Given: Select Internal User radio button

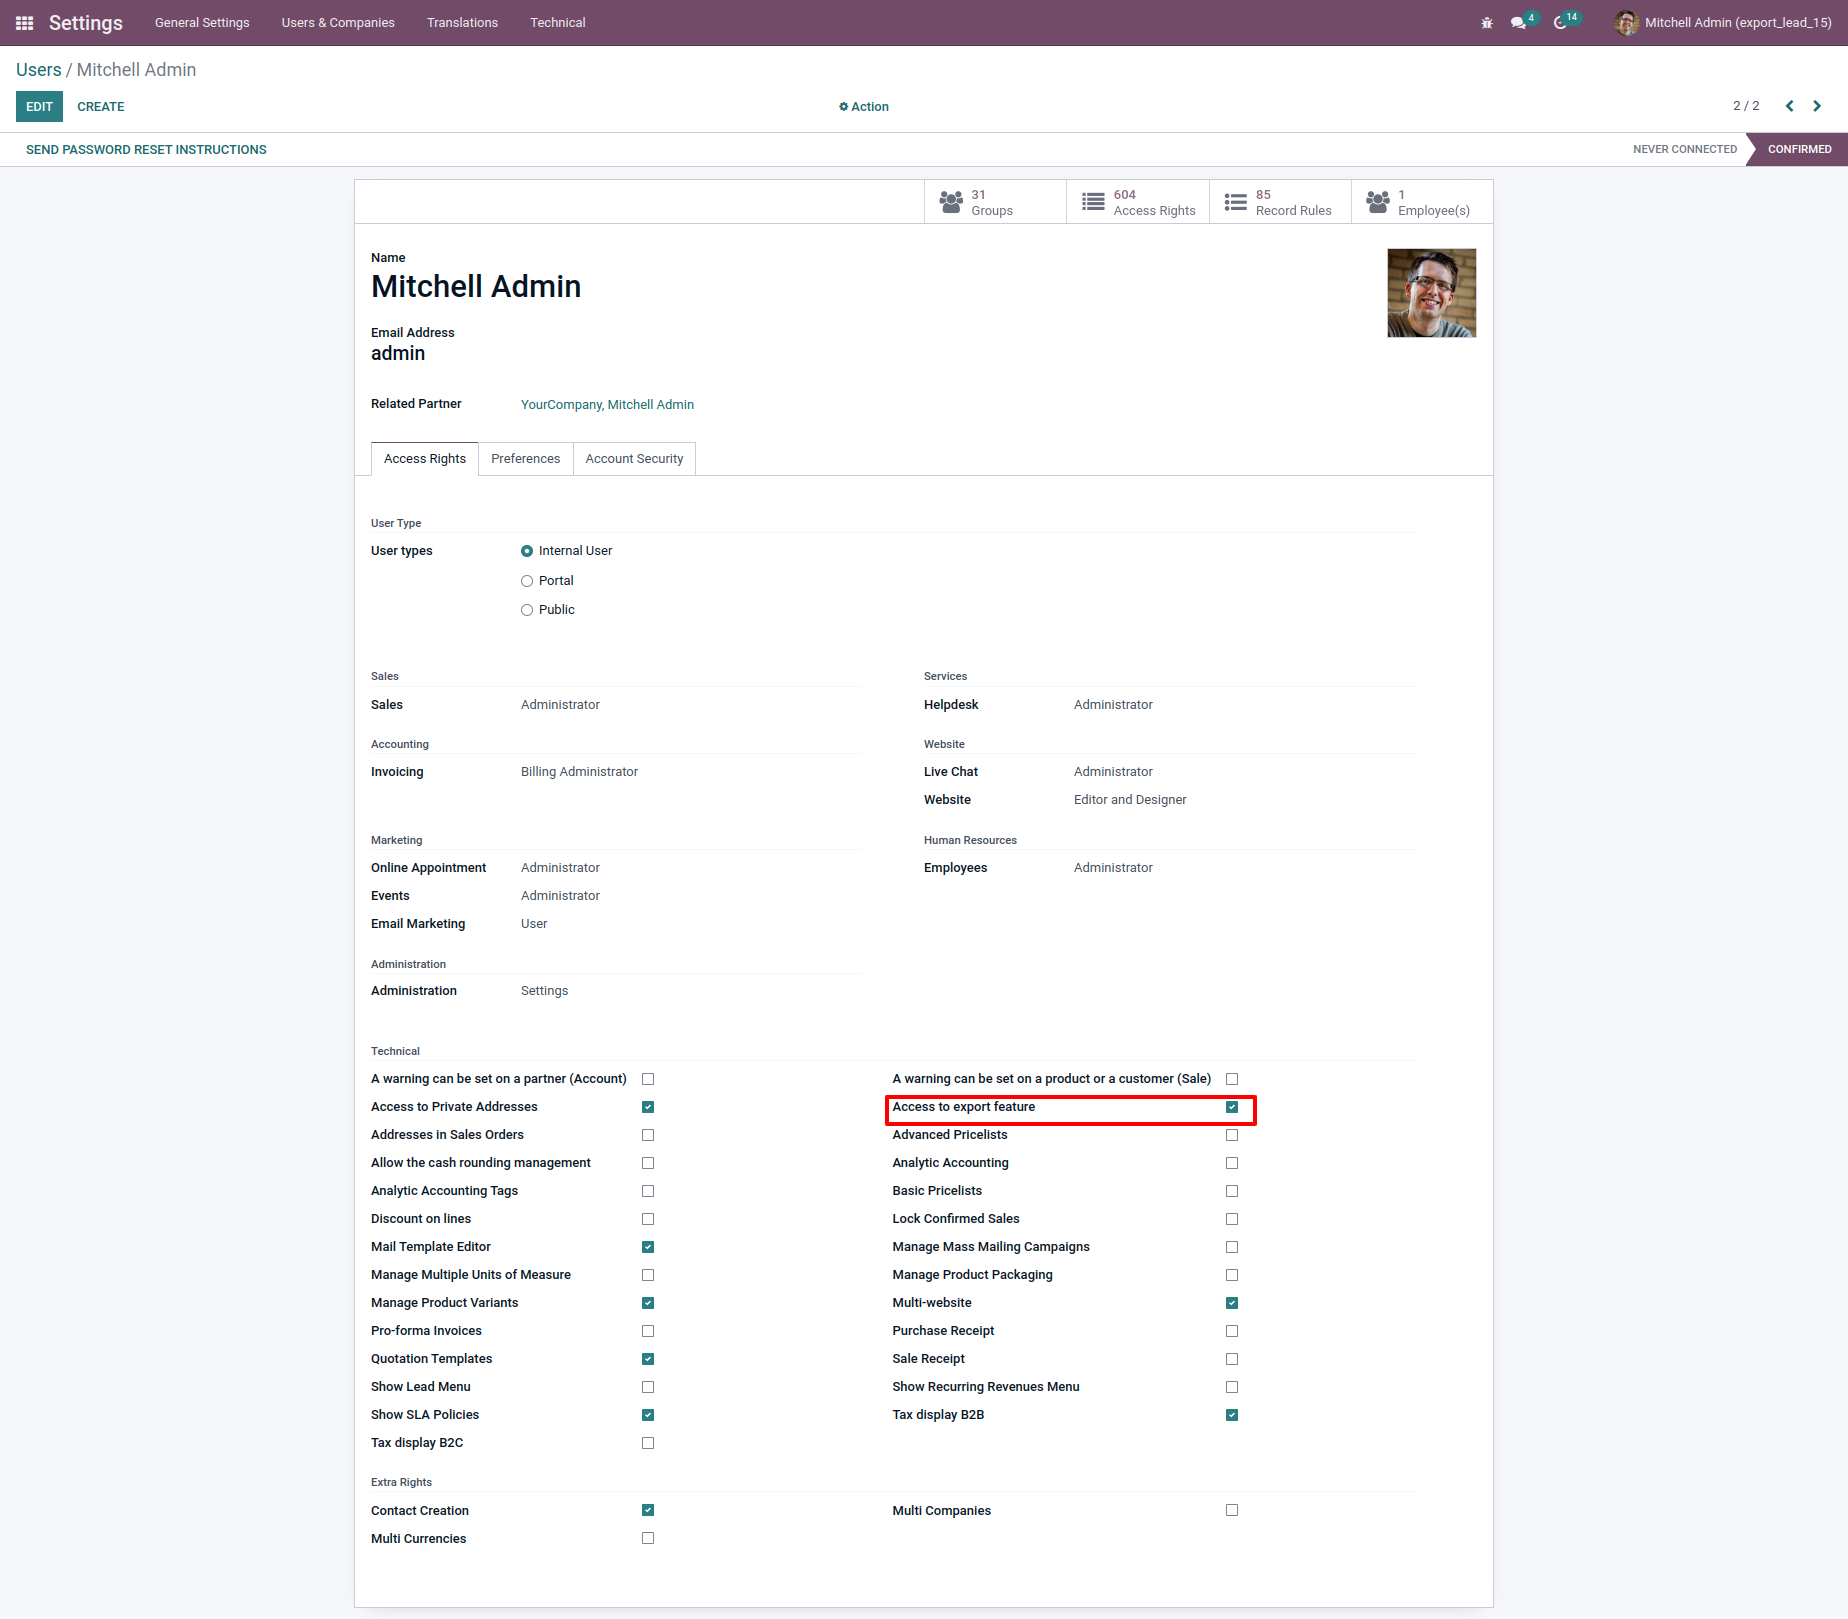Looking at the screenshot, I should [x=527, y=551].
